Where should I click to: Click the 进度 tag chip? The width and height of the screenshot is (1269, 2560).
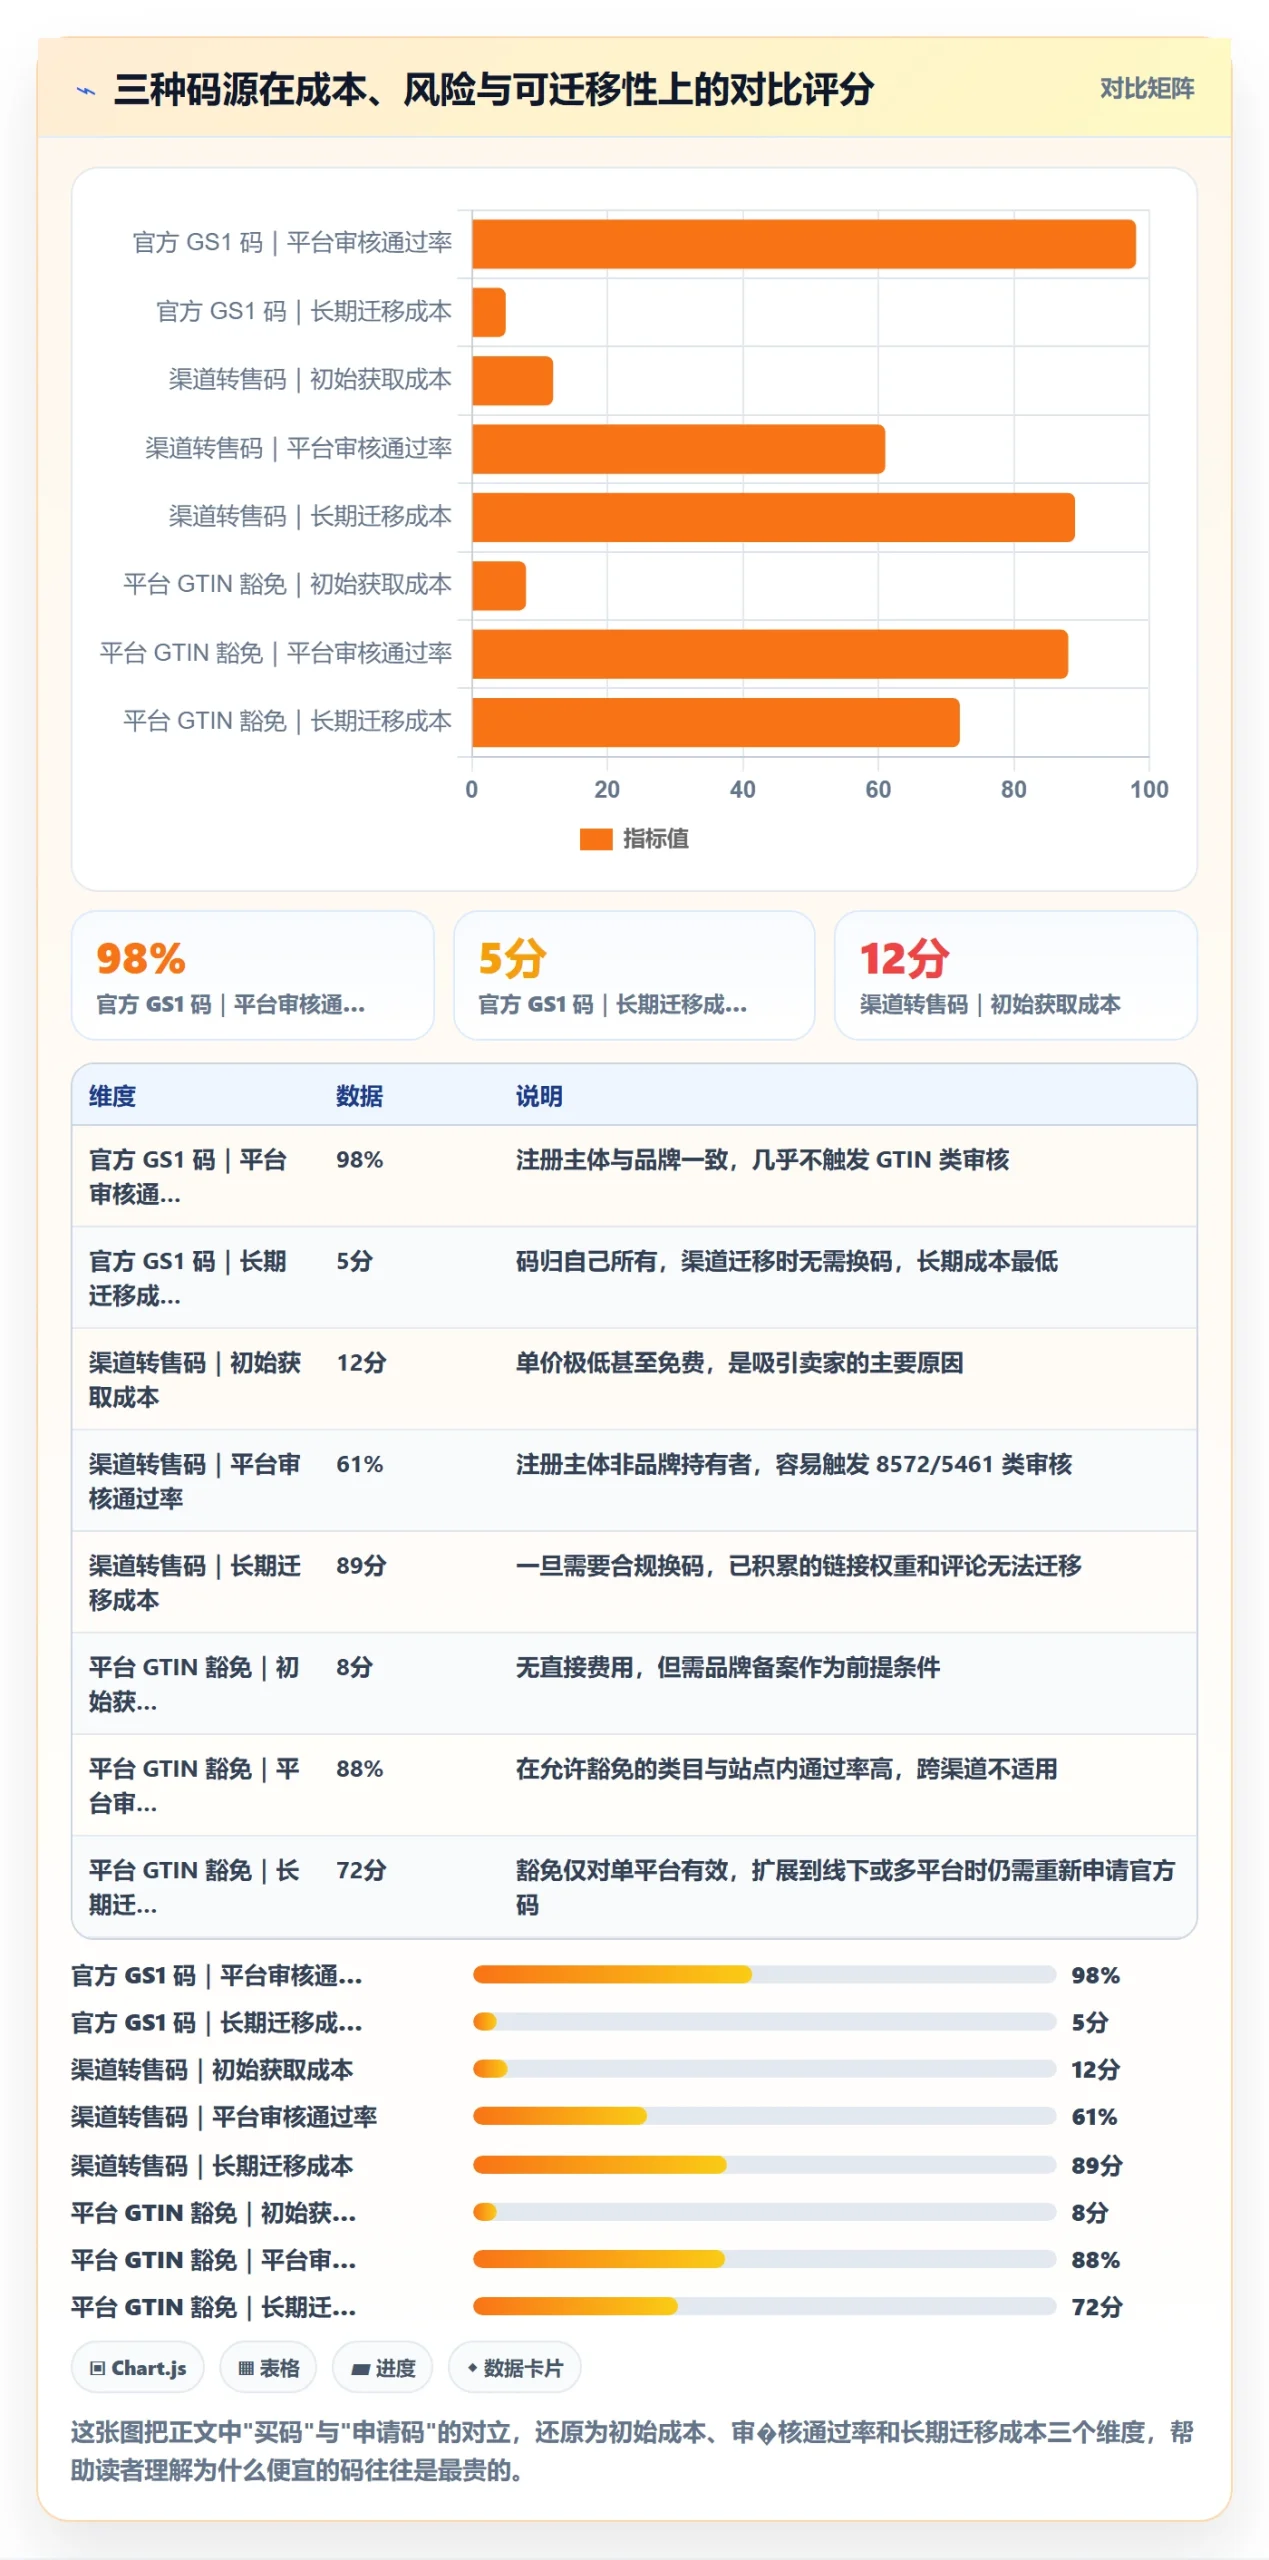(x=383, y=2368)
